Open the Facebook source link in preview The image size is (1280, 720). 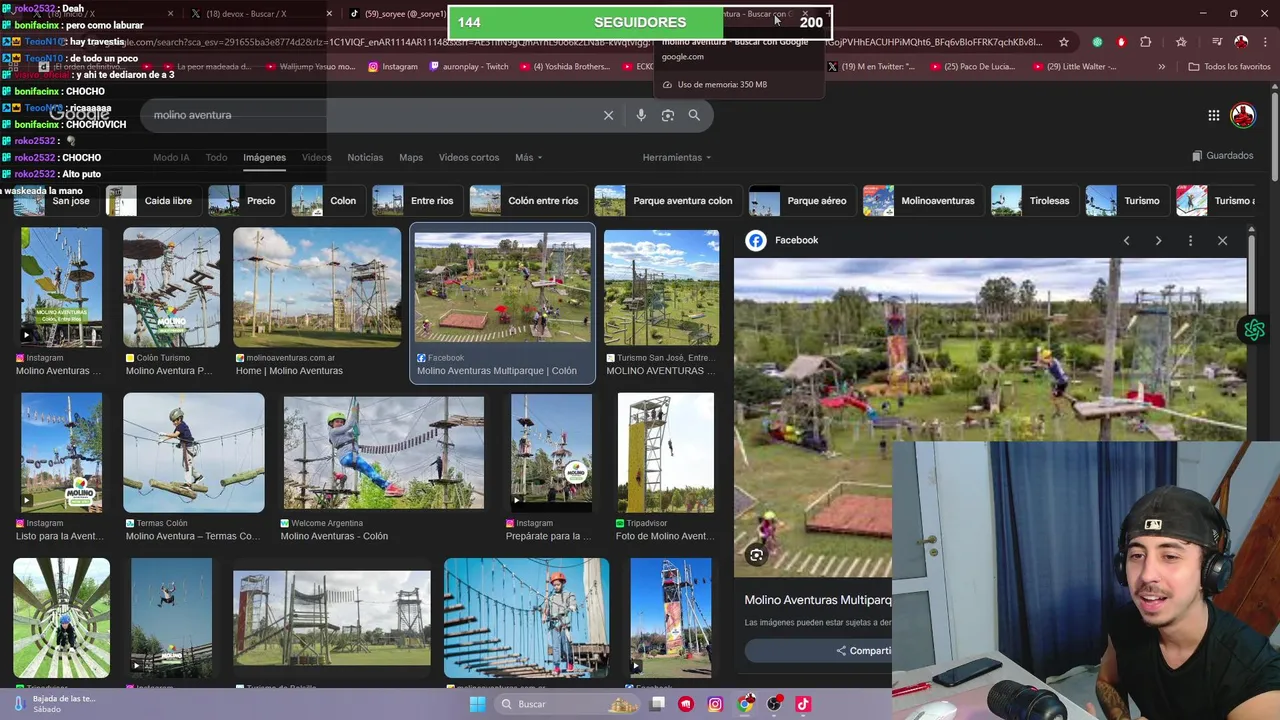[784, 240]
